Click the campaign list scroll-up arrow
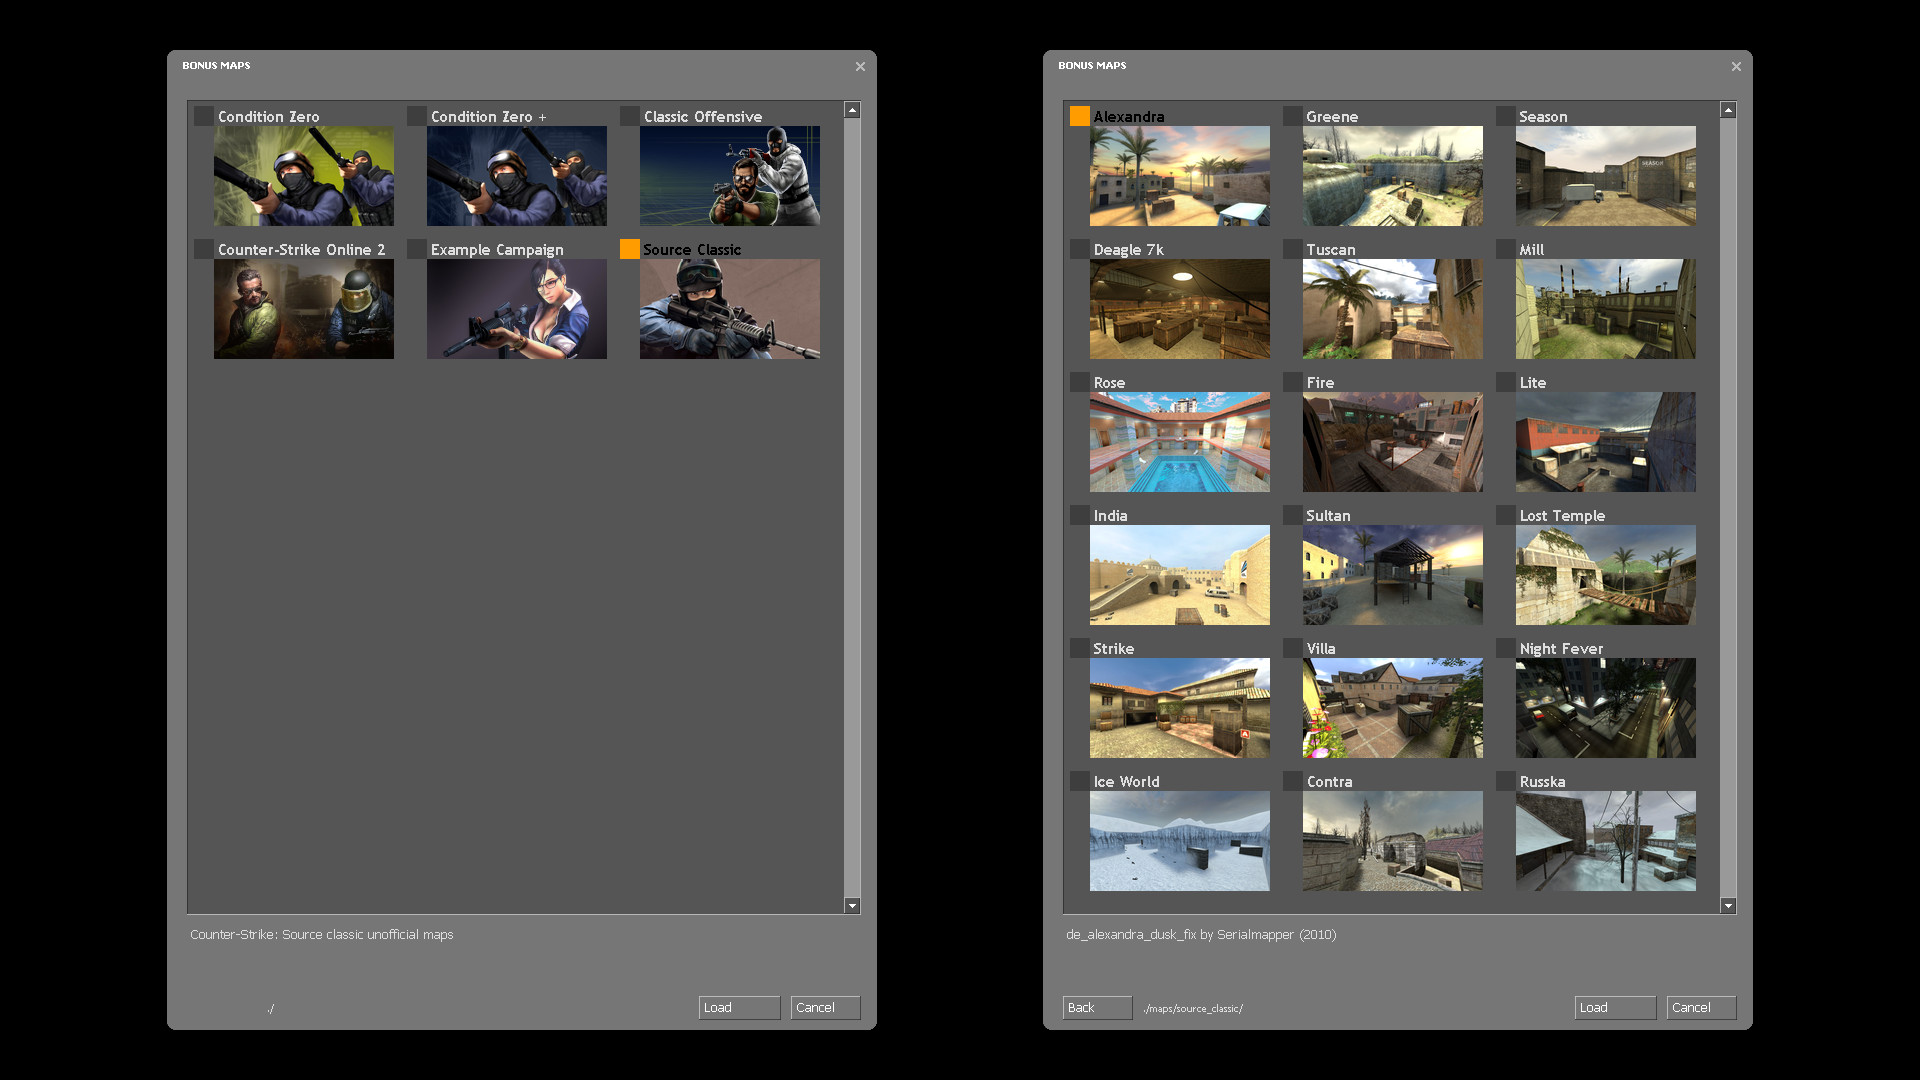Viewport: 1920px width, 1080px height. click(852, 110)
